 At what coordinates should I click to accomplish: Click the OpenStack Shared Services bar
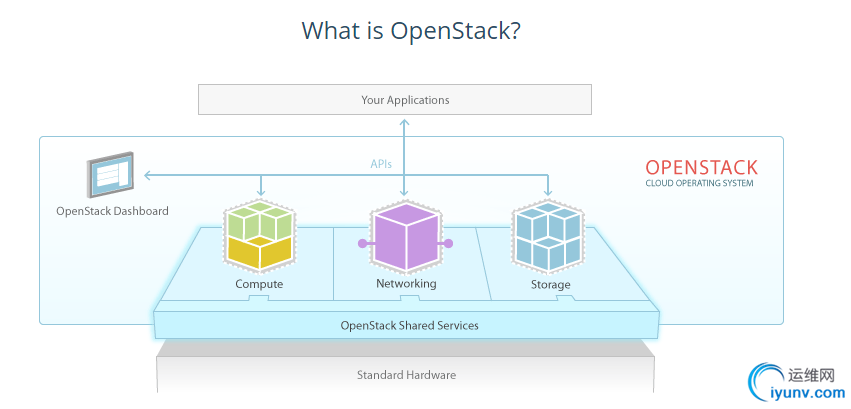tap(407, 325)
